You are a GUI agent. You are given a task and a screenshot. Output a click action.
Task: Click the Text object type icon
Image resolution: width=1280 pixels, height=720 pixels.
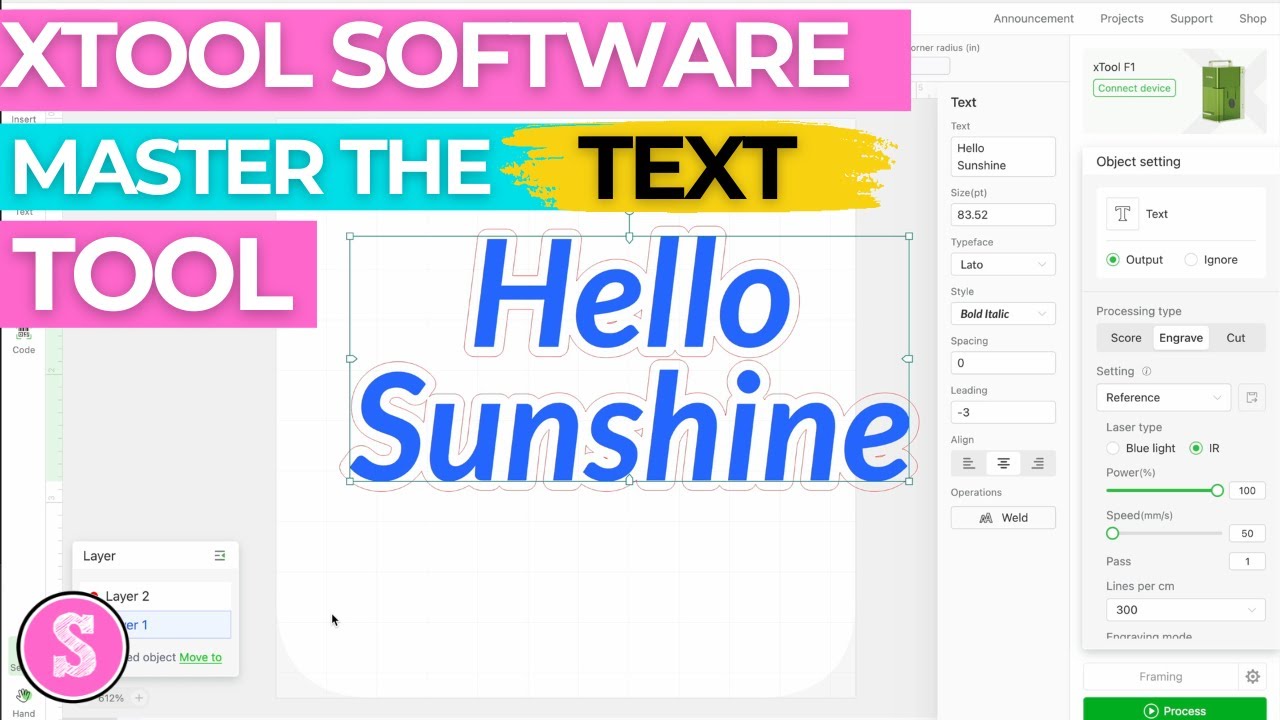point(1122,214)
